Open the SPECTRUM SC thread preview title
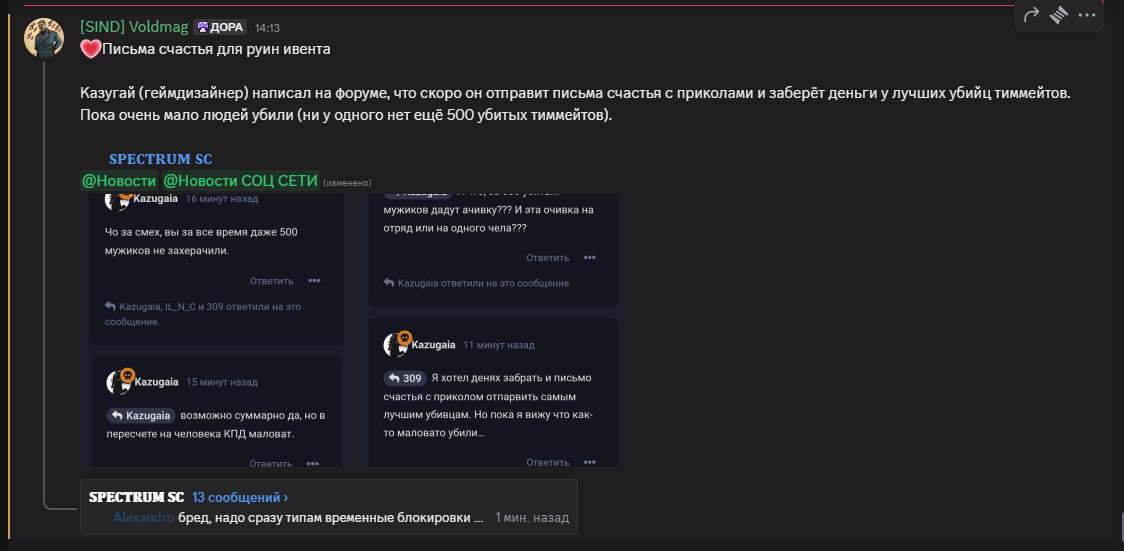The height and width of the screenshot is (551, 1124). click(136, 497)
